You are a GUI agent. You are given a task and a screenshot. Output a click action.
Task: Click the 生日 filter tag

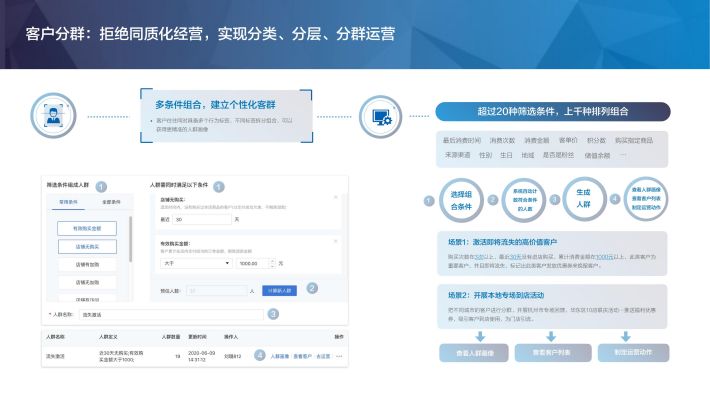click(506, 155)
